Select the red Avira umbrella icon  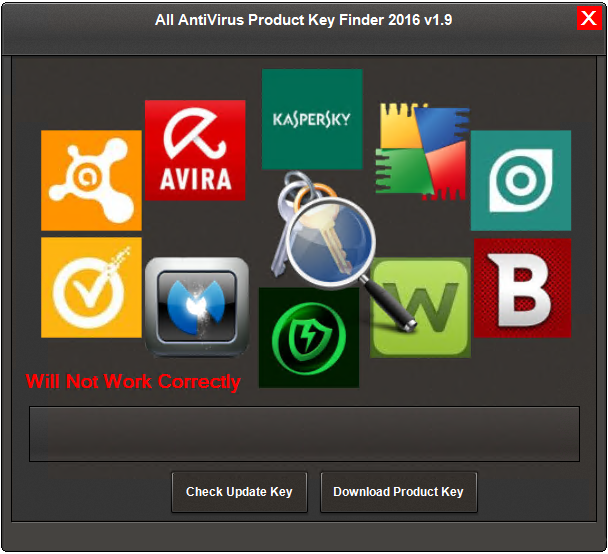(x=195, y=150)
